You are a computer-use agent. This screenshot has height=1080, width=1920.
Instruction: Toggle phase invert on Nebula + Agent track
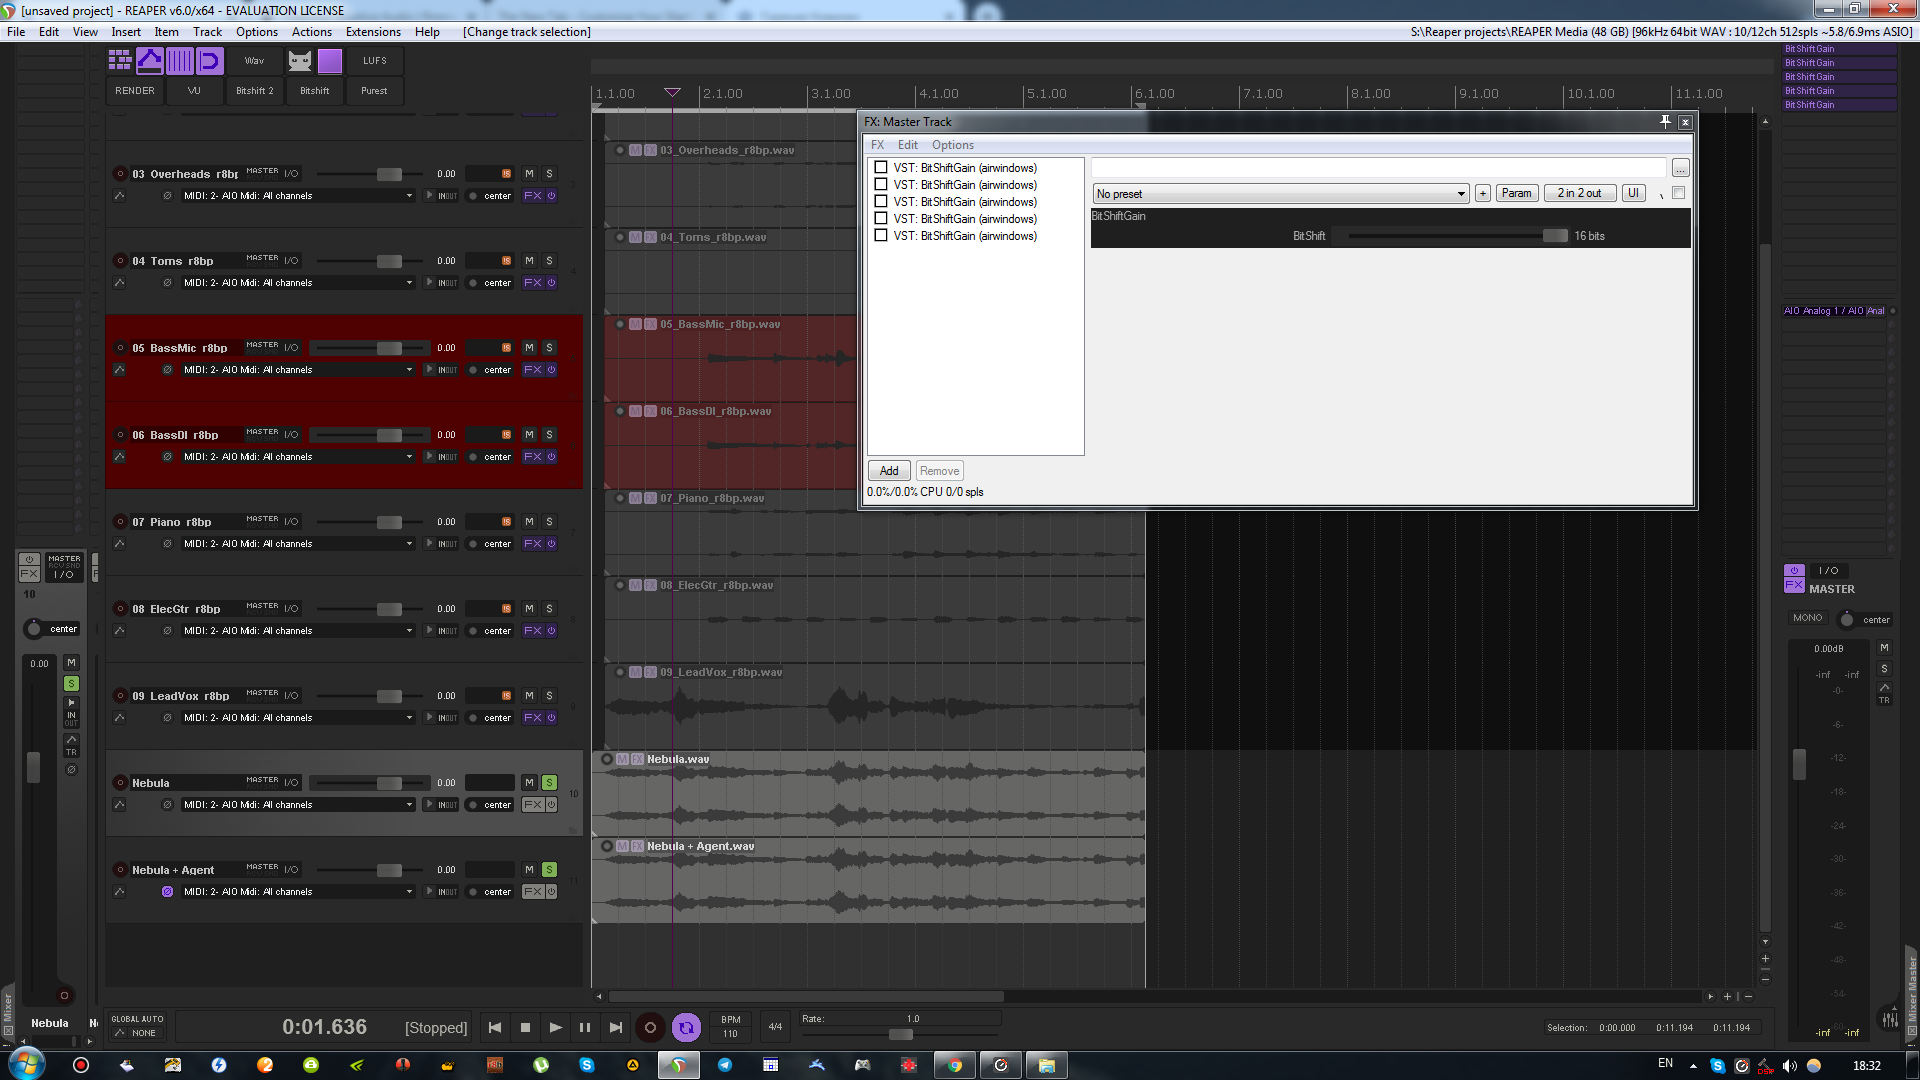pyautogui.click(x=167, y=892)
